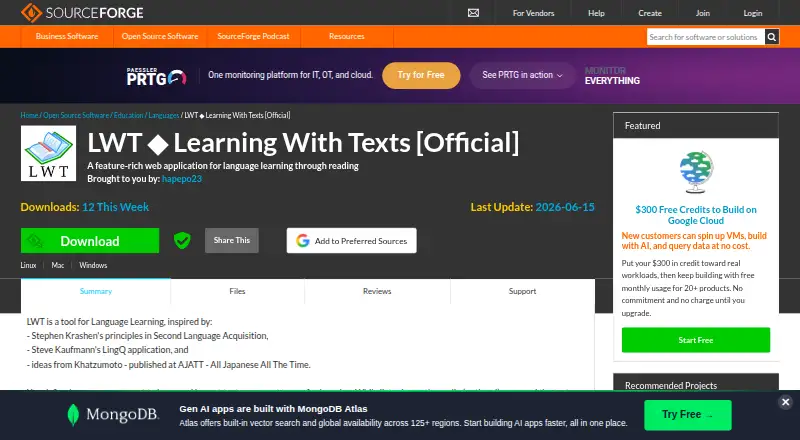Click the green security shield checkmark icon
Viewport: 800px width, 440px height.
tap(182, 240)
